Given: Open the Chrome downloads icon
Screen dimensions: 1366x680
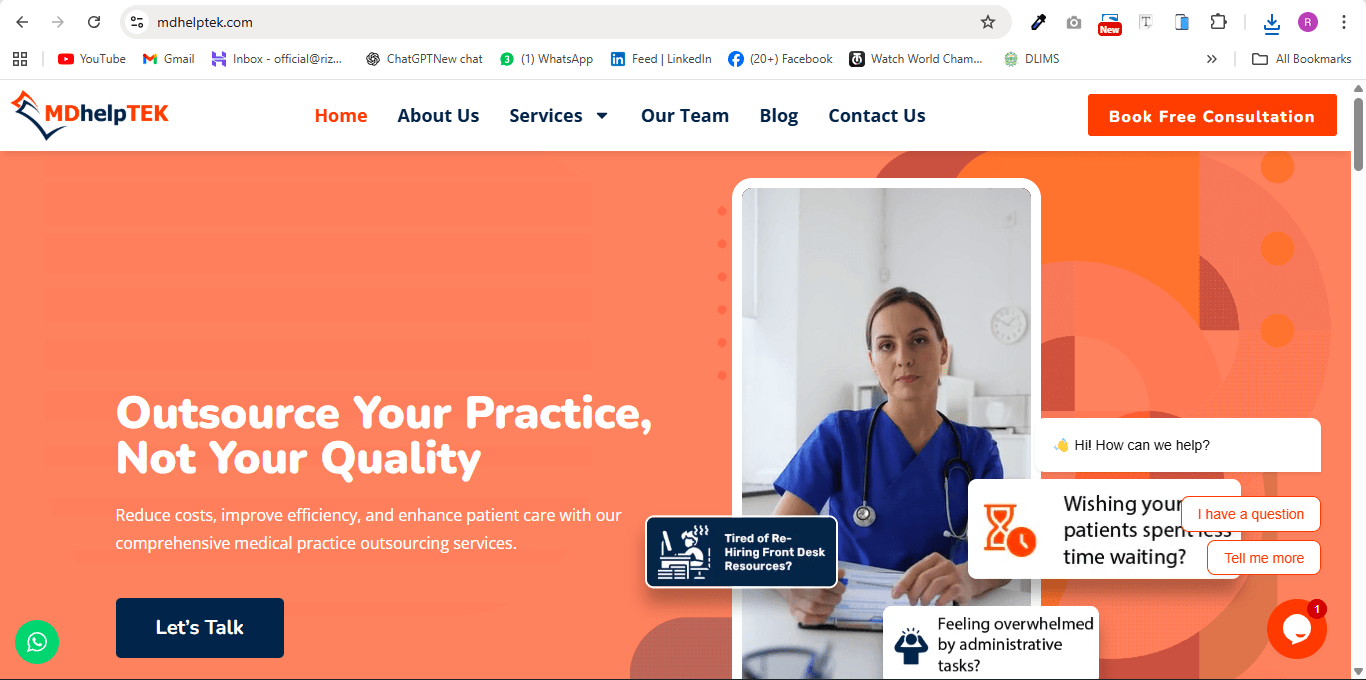Looking at the screenshot, I should [1272, 22].
